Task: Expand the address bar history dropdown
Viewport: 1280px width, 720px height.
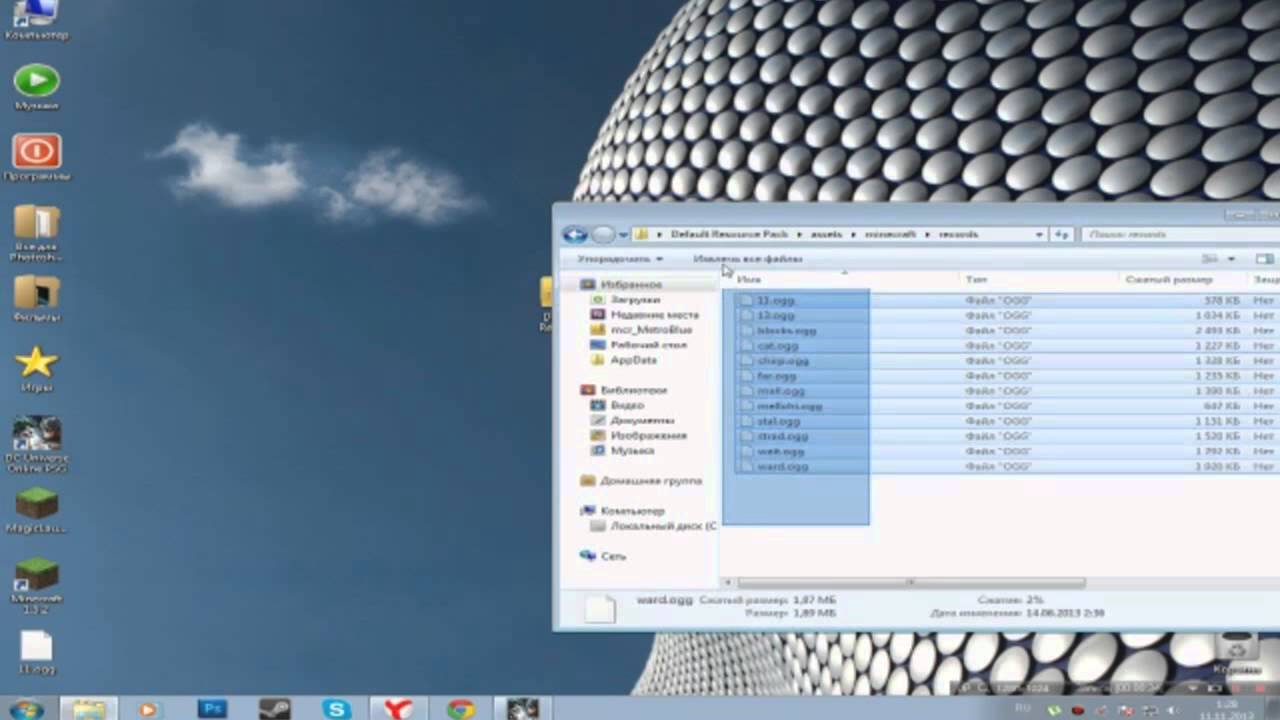Action: tap(1040, 234)
